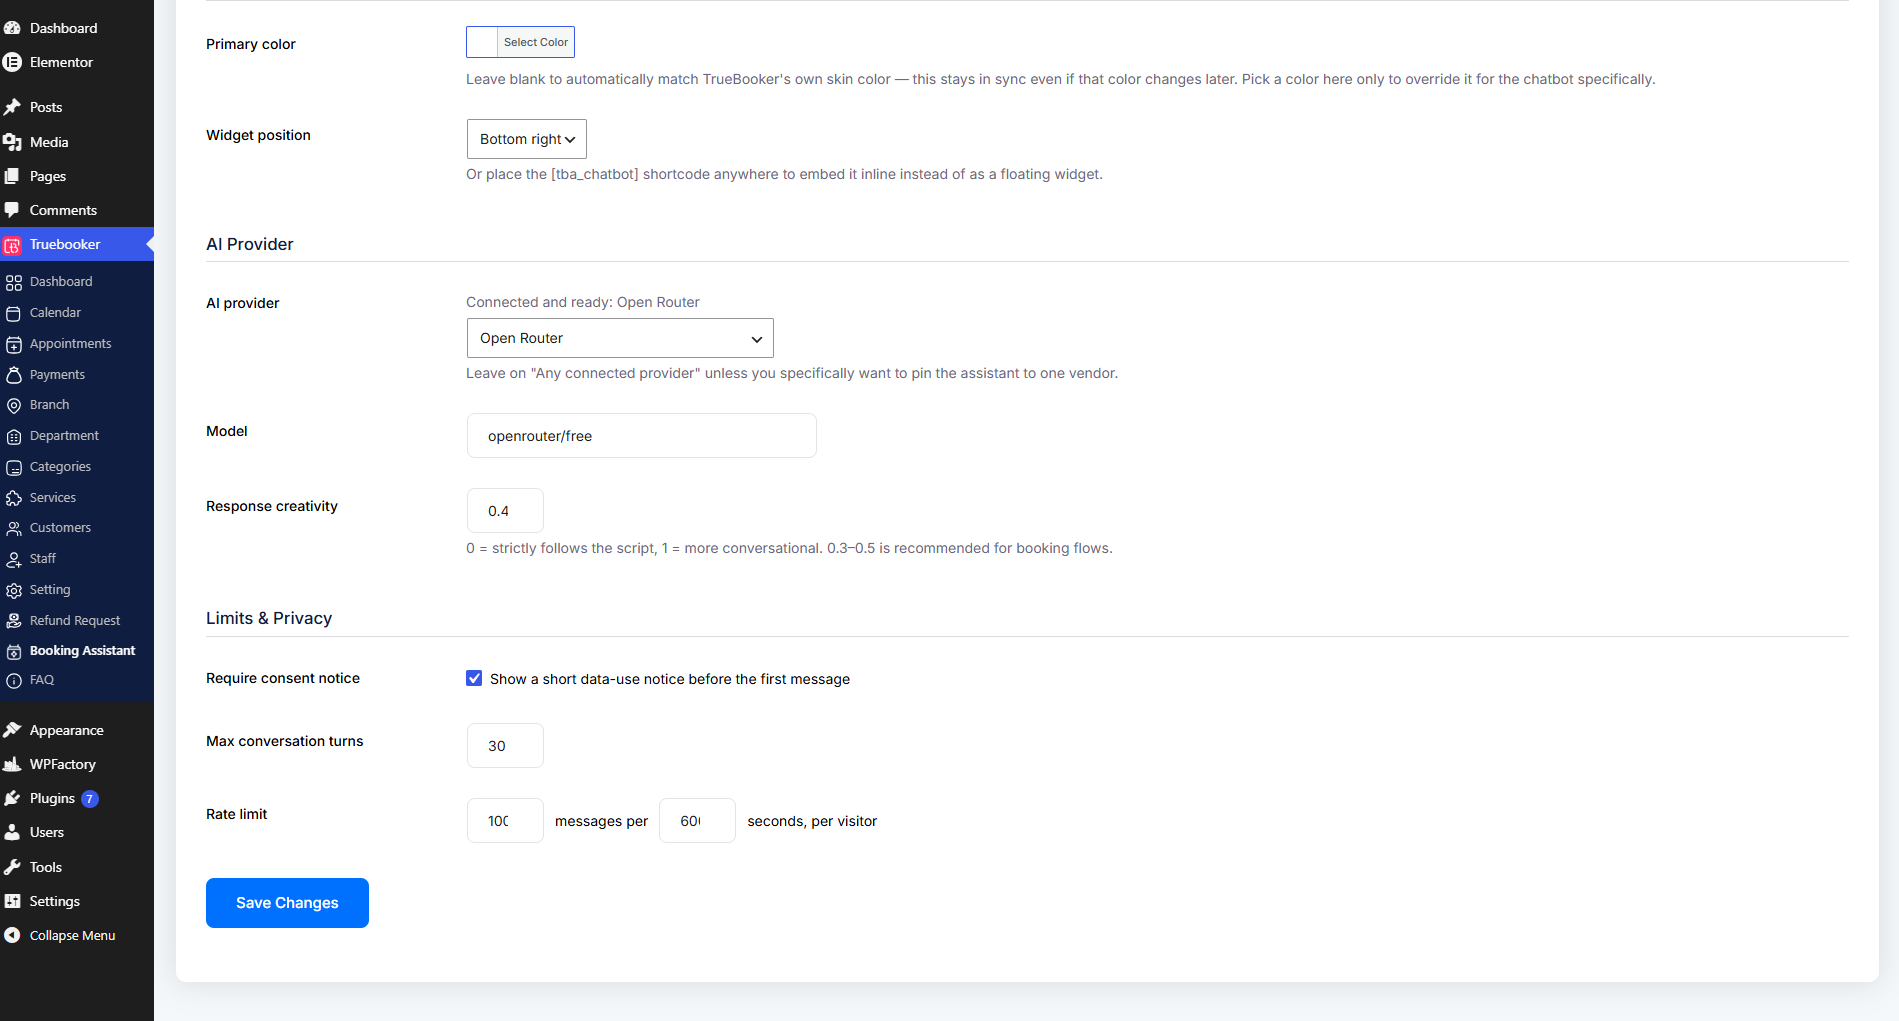Viewport: 1899px width, 1021px height.
Task: Click the Setting gear icon
Action: 14,590
